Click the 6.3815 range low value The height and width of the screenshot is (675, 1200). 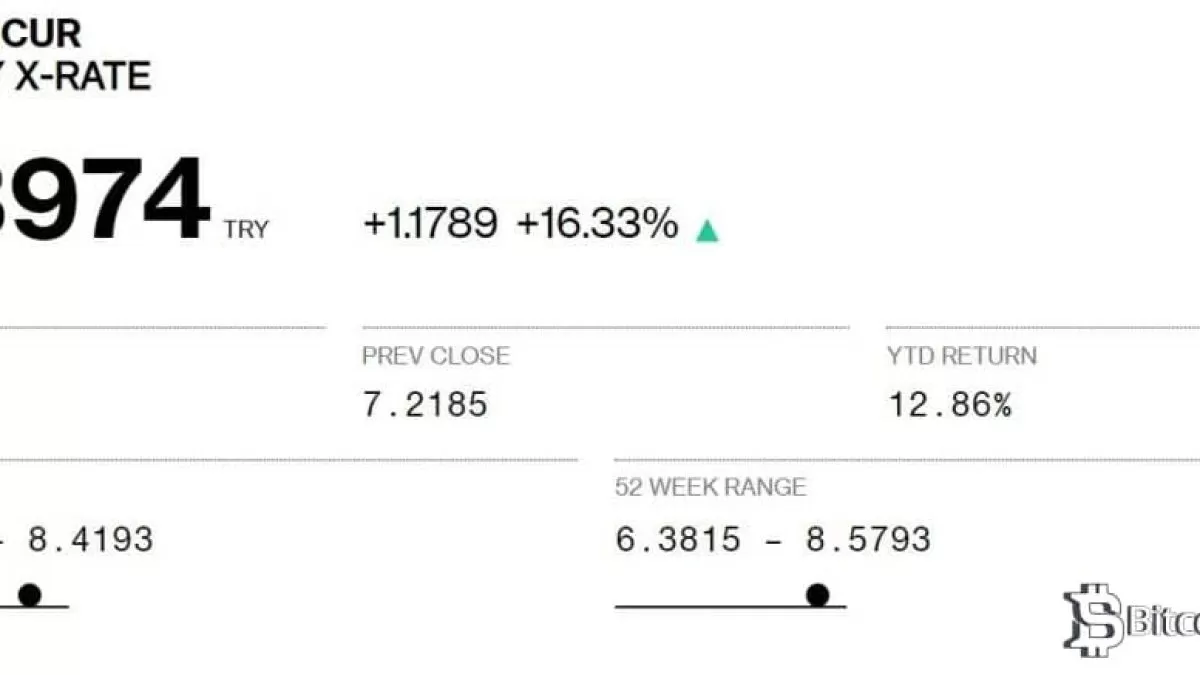pyautogui.click(x=678, y=540)
